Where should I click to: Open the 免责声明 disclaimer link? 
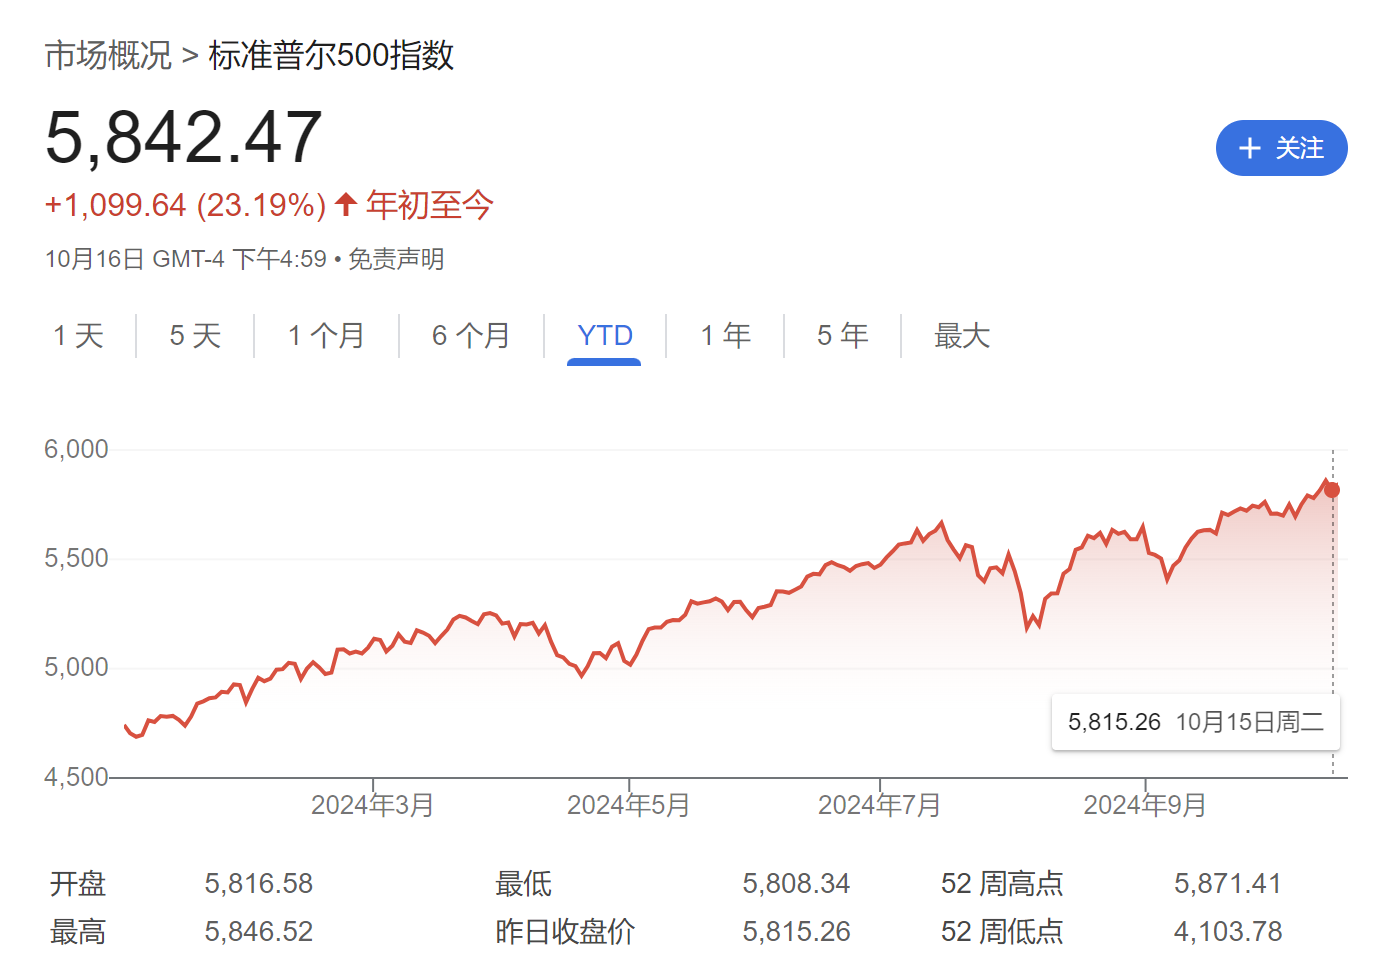[396, 259]
